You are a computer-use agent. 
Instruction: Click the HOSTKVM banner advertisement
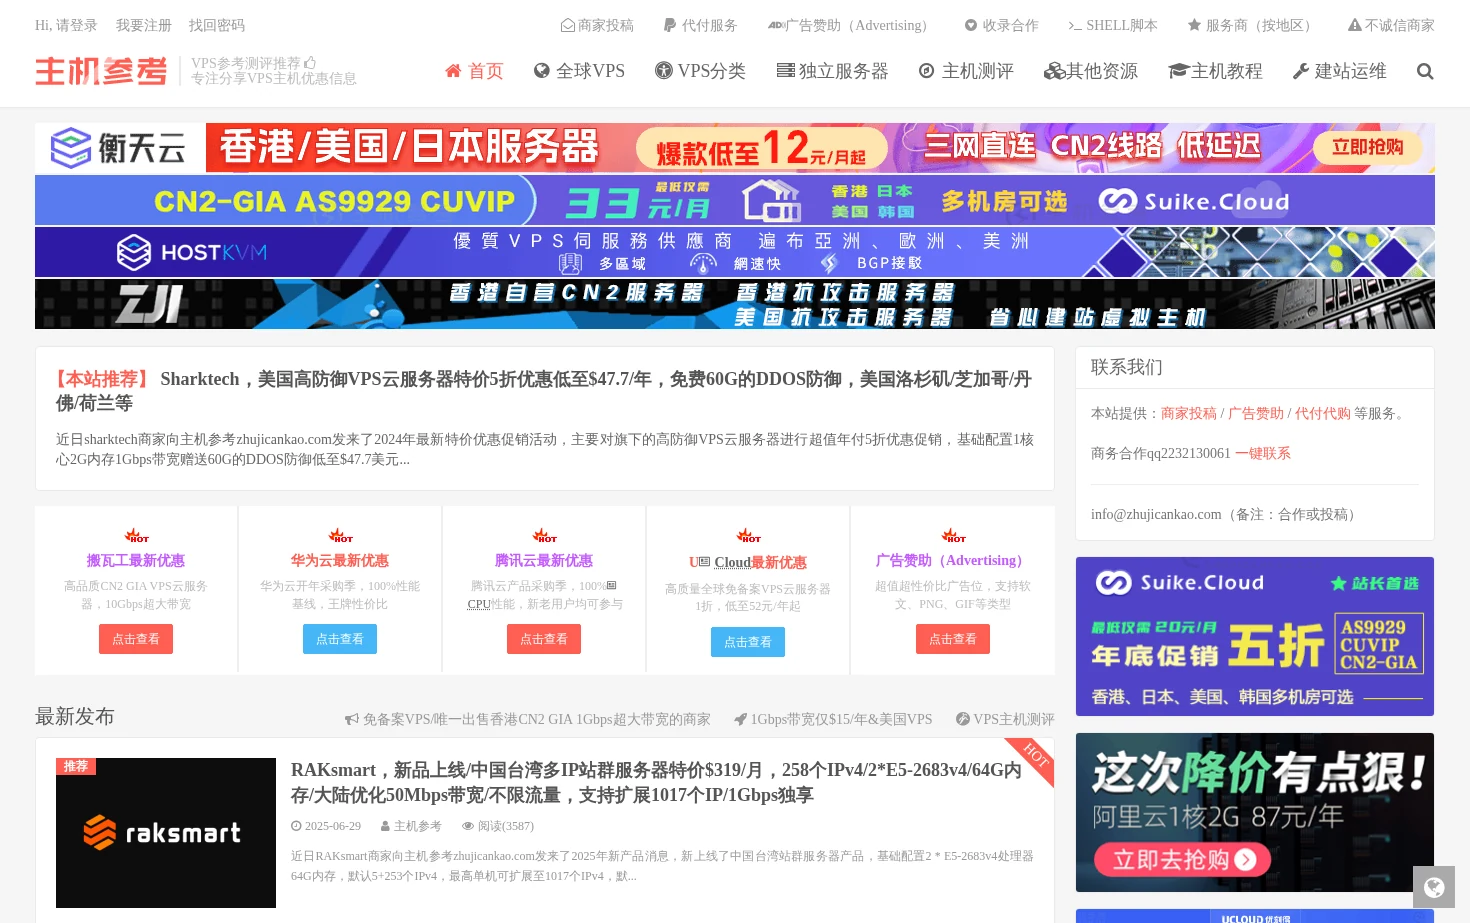pyautogui.click(x=735, y=252)
